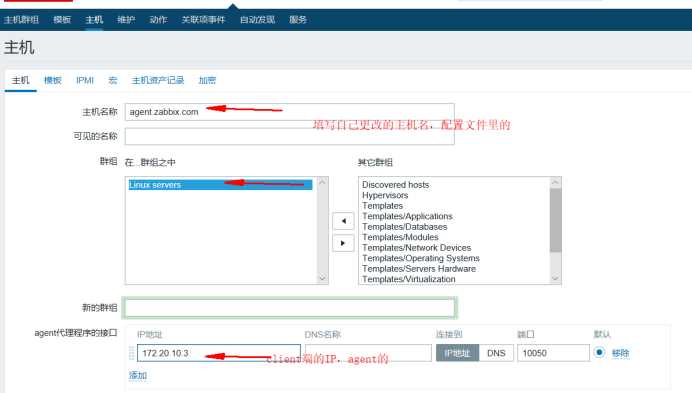Click scroll-up arrow of in-groups list

click(x=322, y=182)
